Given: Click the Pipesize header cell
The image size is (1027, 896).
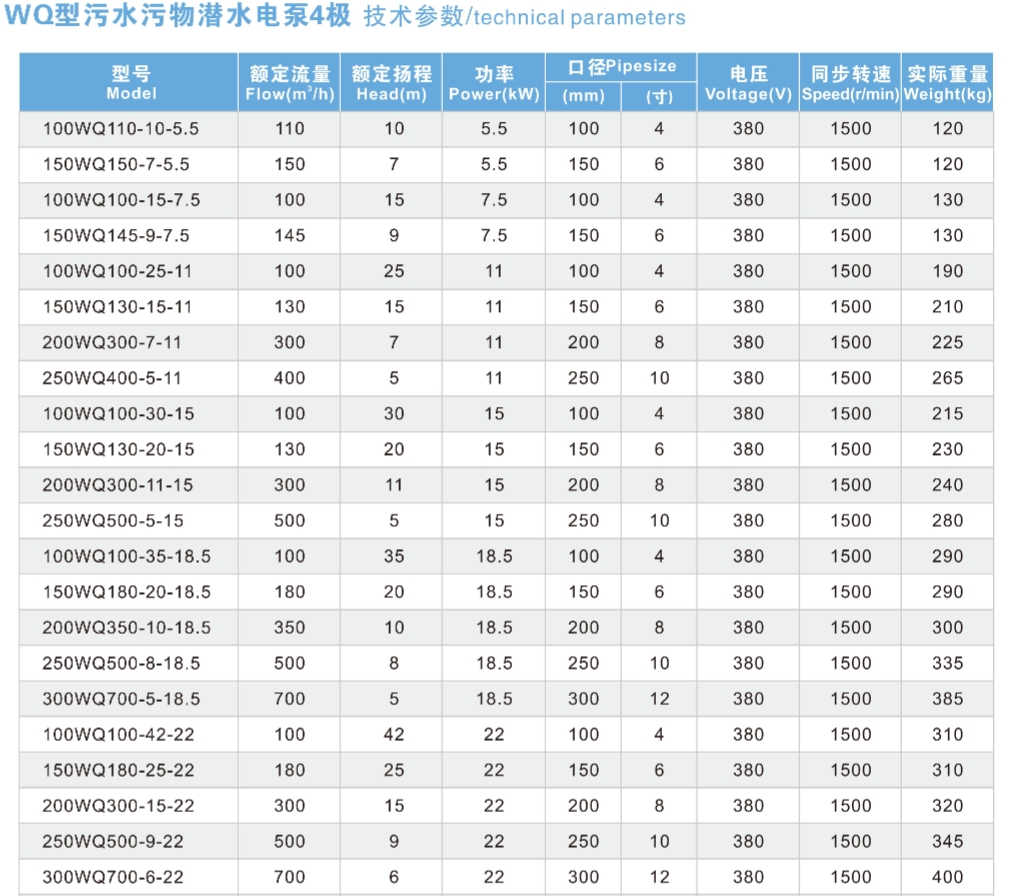Looking at the screenshot, I should 621,67.
